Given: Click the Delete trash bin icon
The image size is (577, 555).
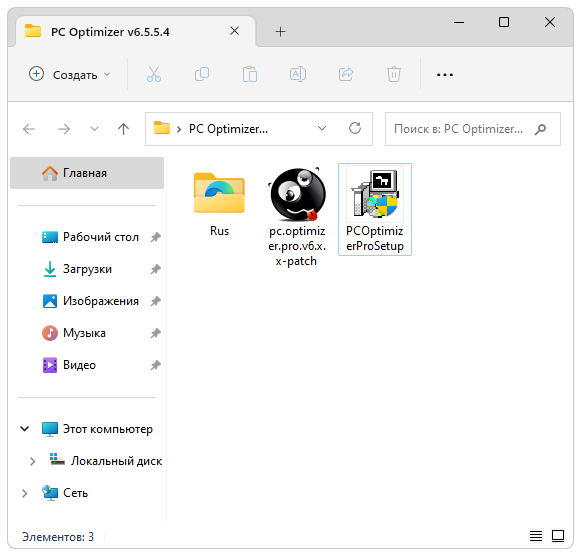Looking at the screenshot, I should click(394, 74).
